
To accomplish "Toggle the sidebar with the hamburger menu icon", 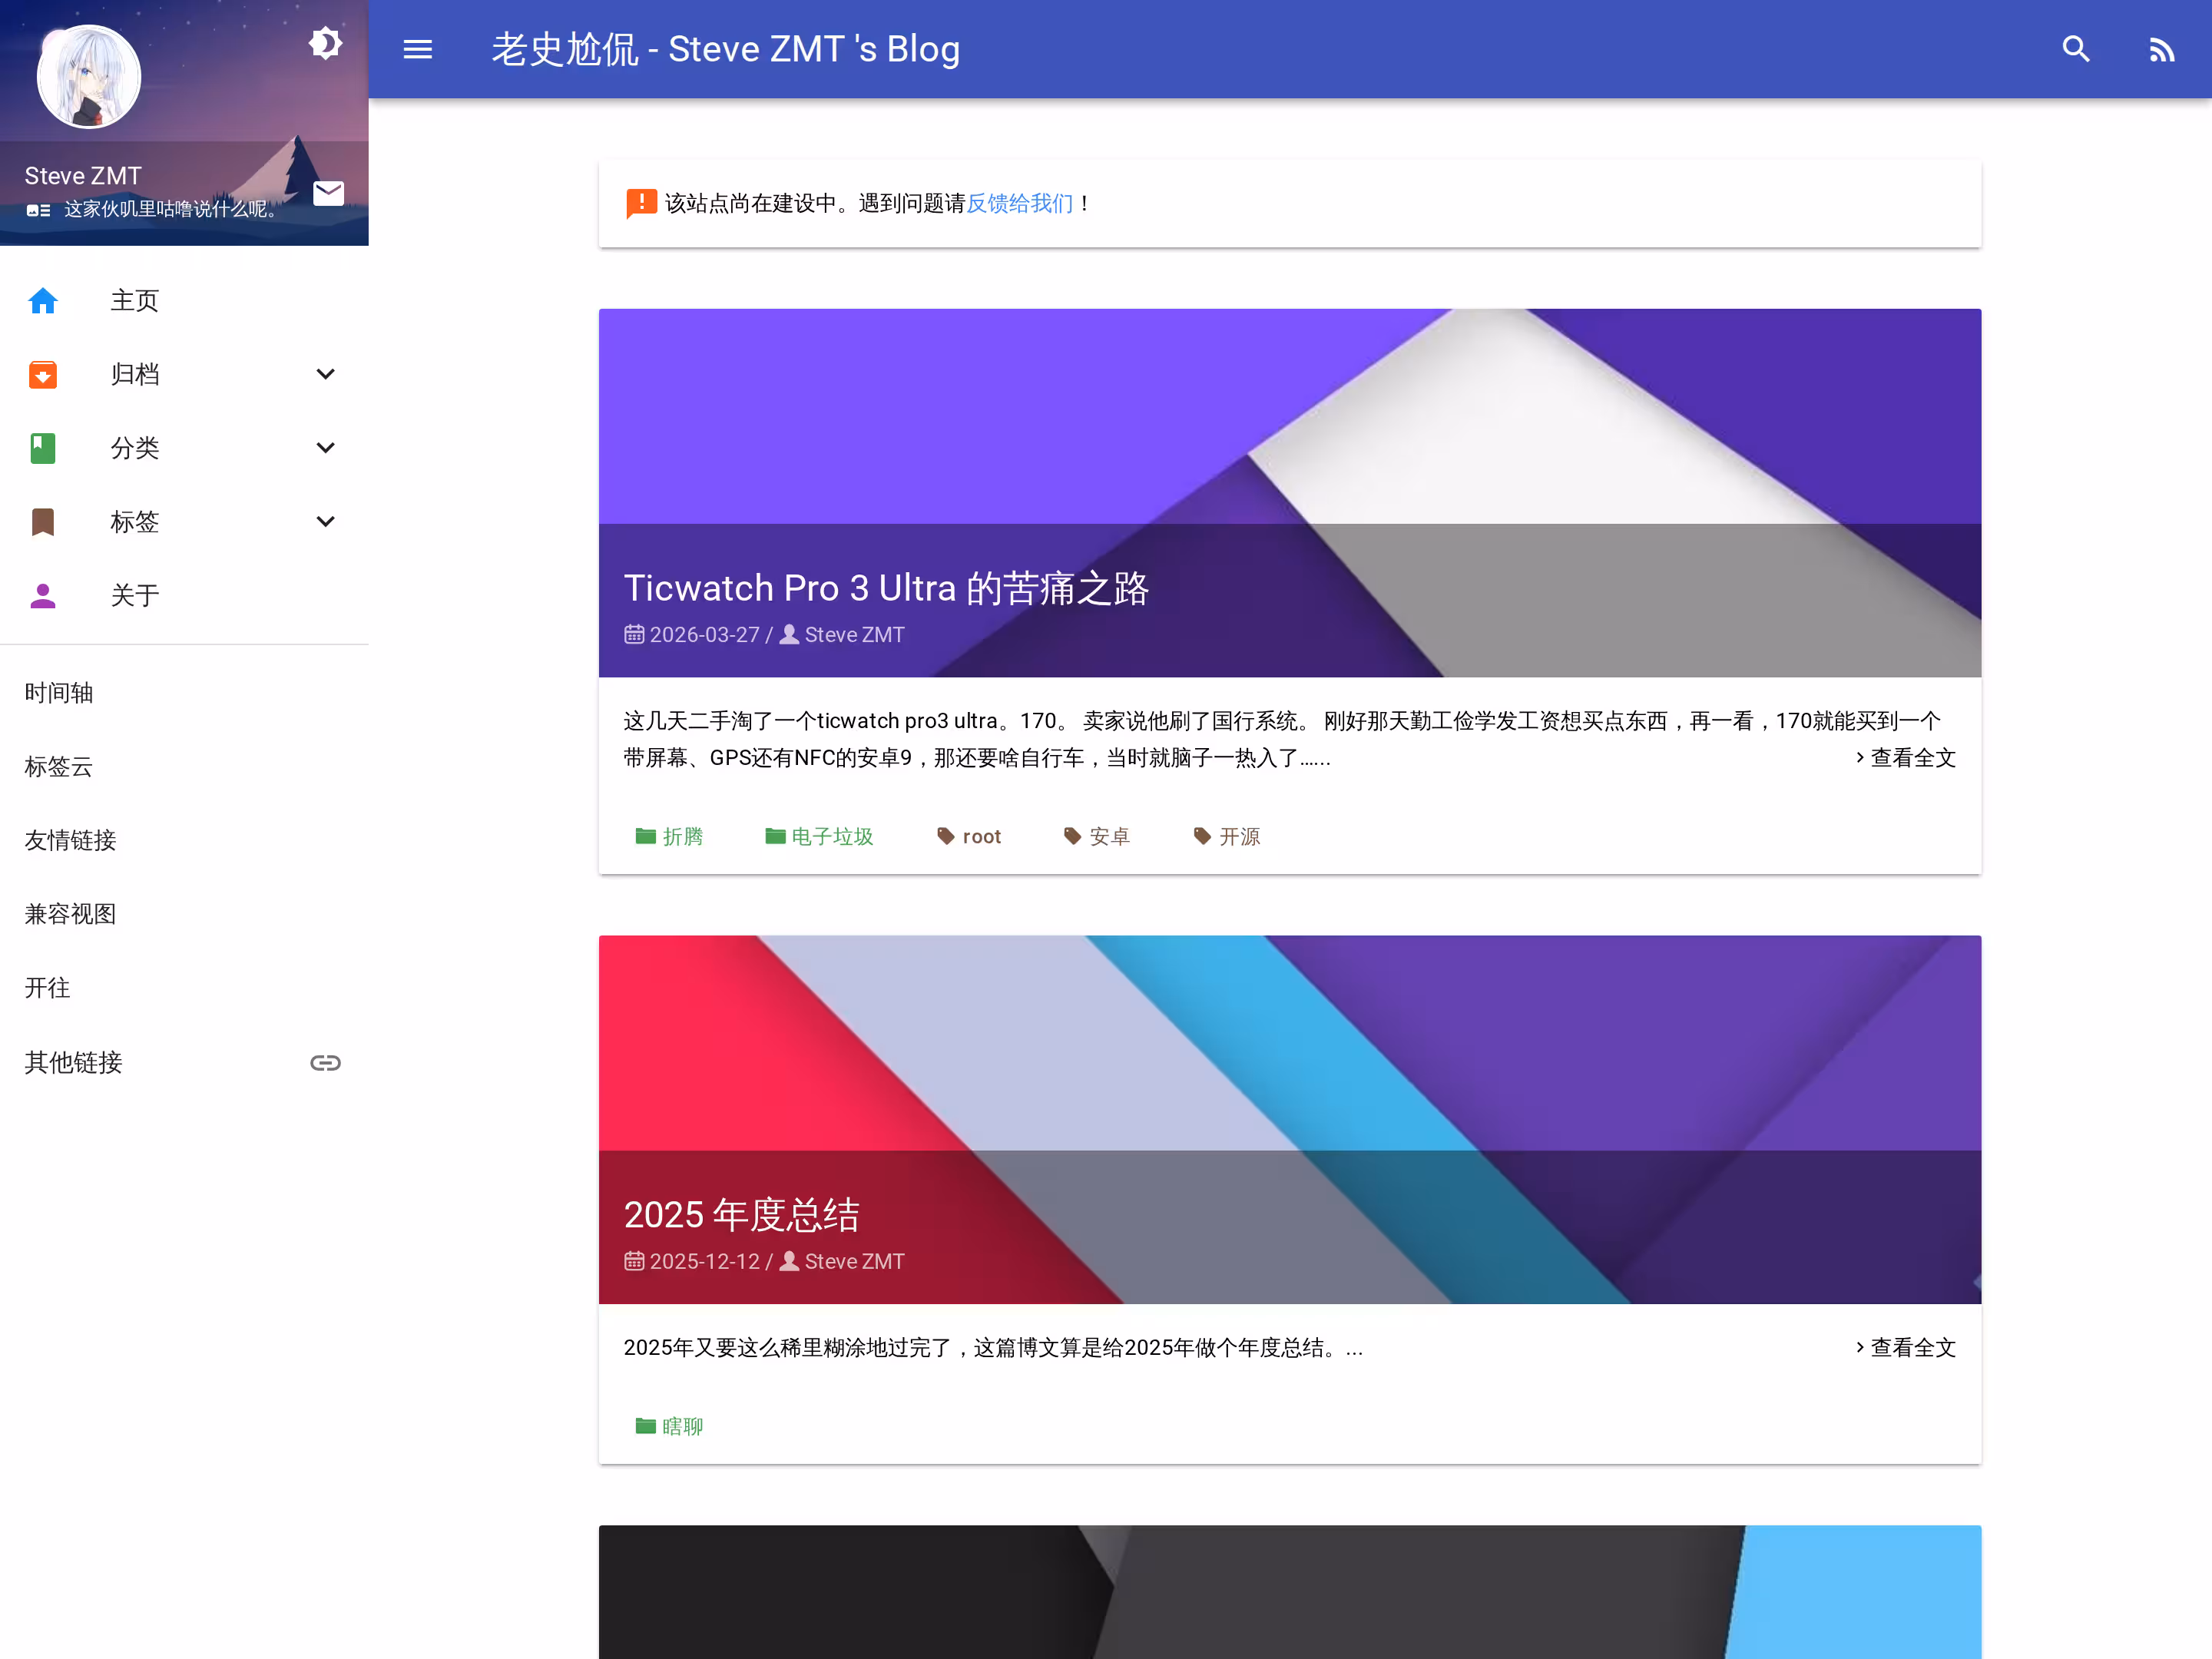I will [x=417, y=49].
